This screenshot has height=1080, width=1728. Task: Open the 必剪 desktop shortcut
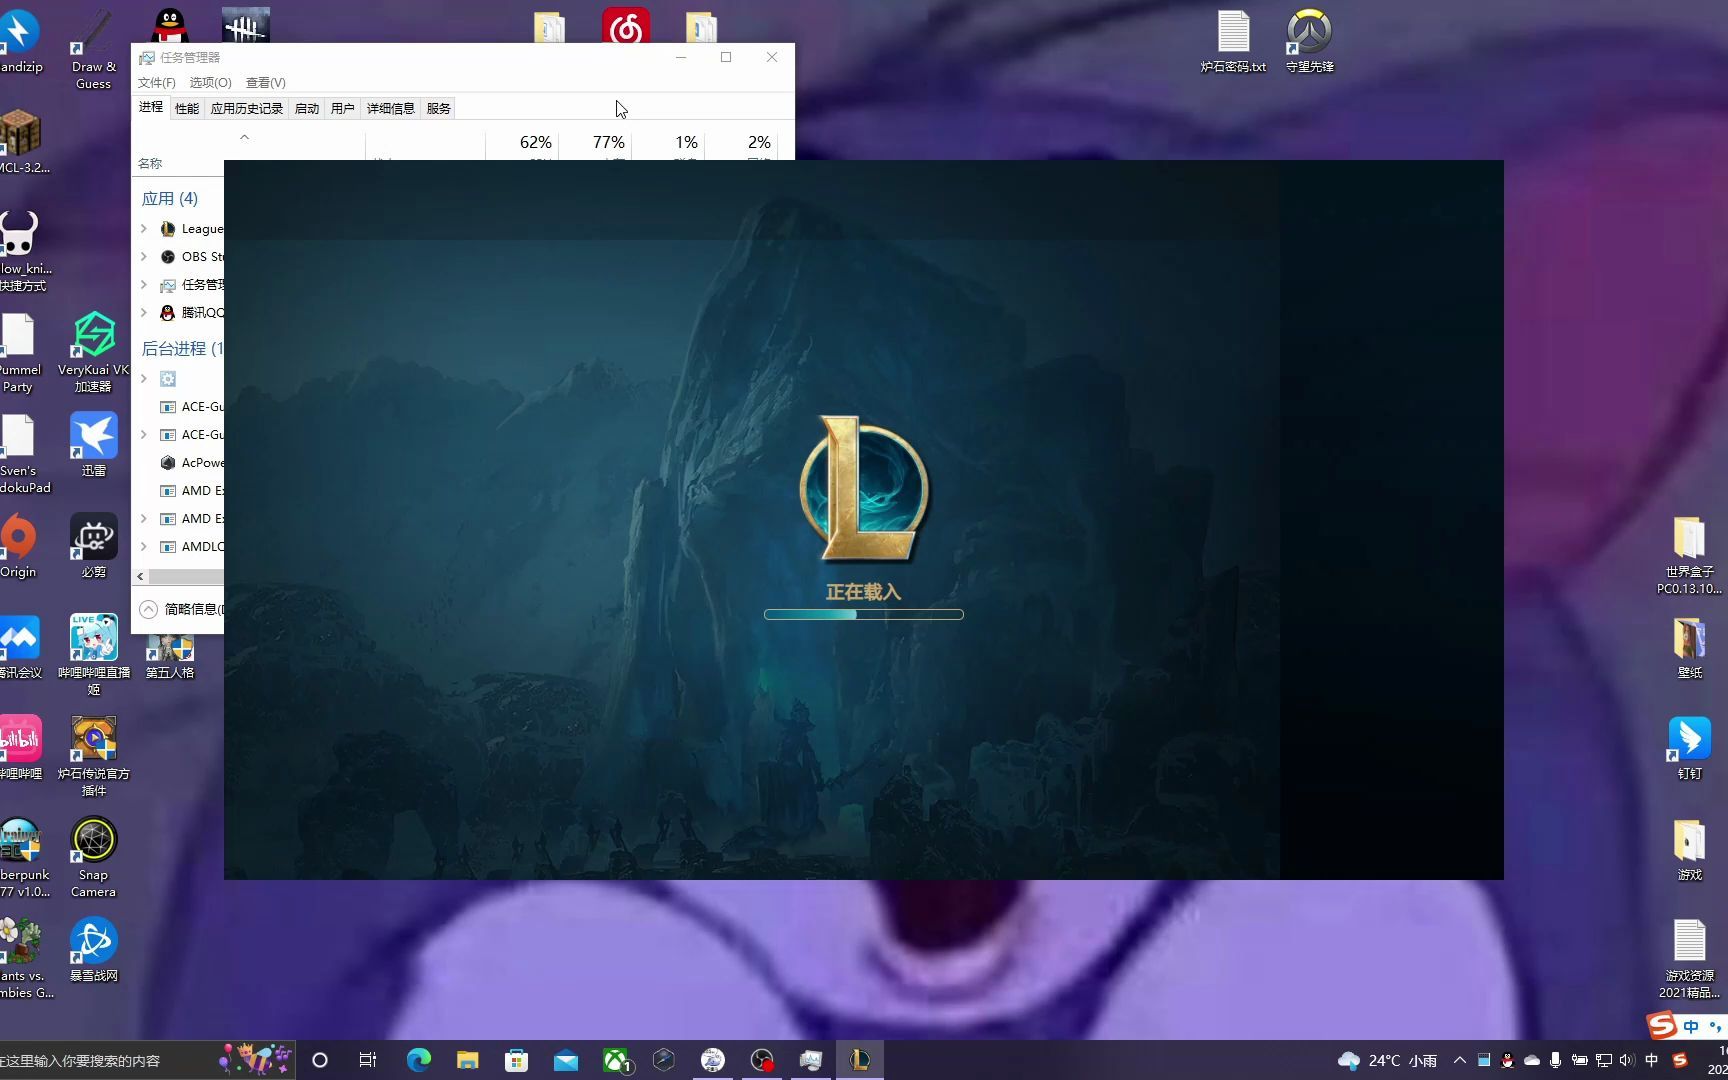(94, 546)
